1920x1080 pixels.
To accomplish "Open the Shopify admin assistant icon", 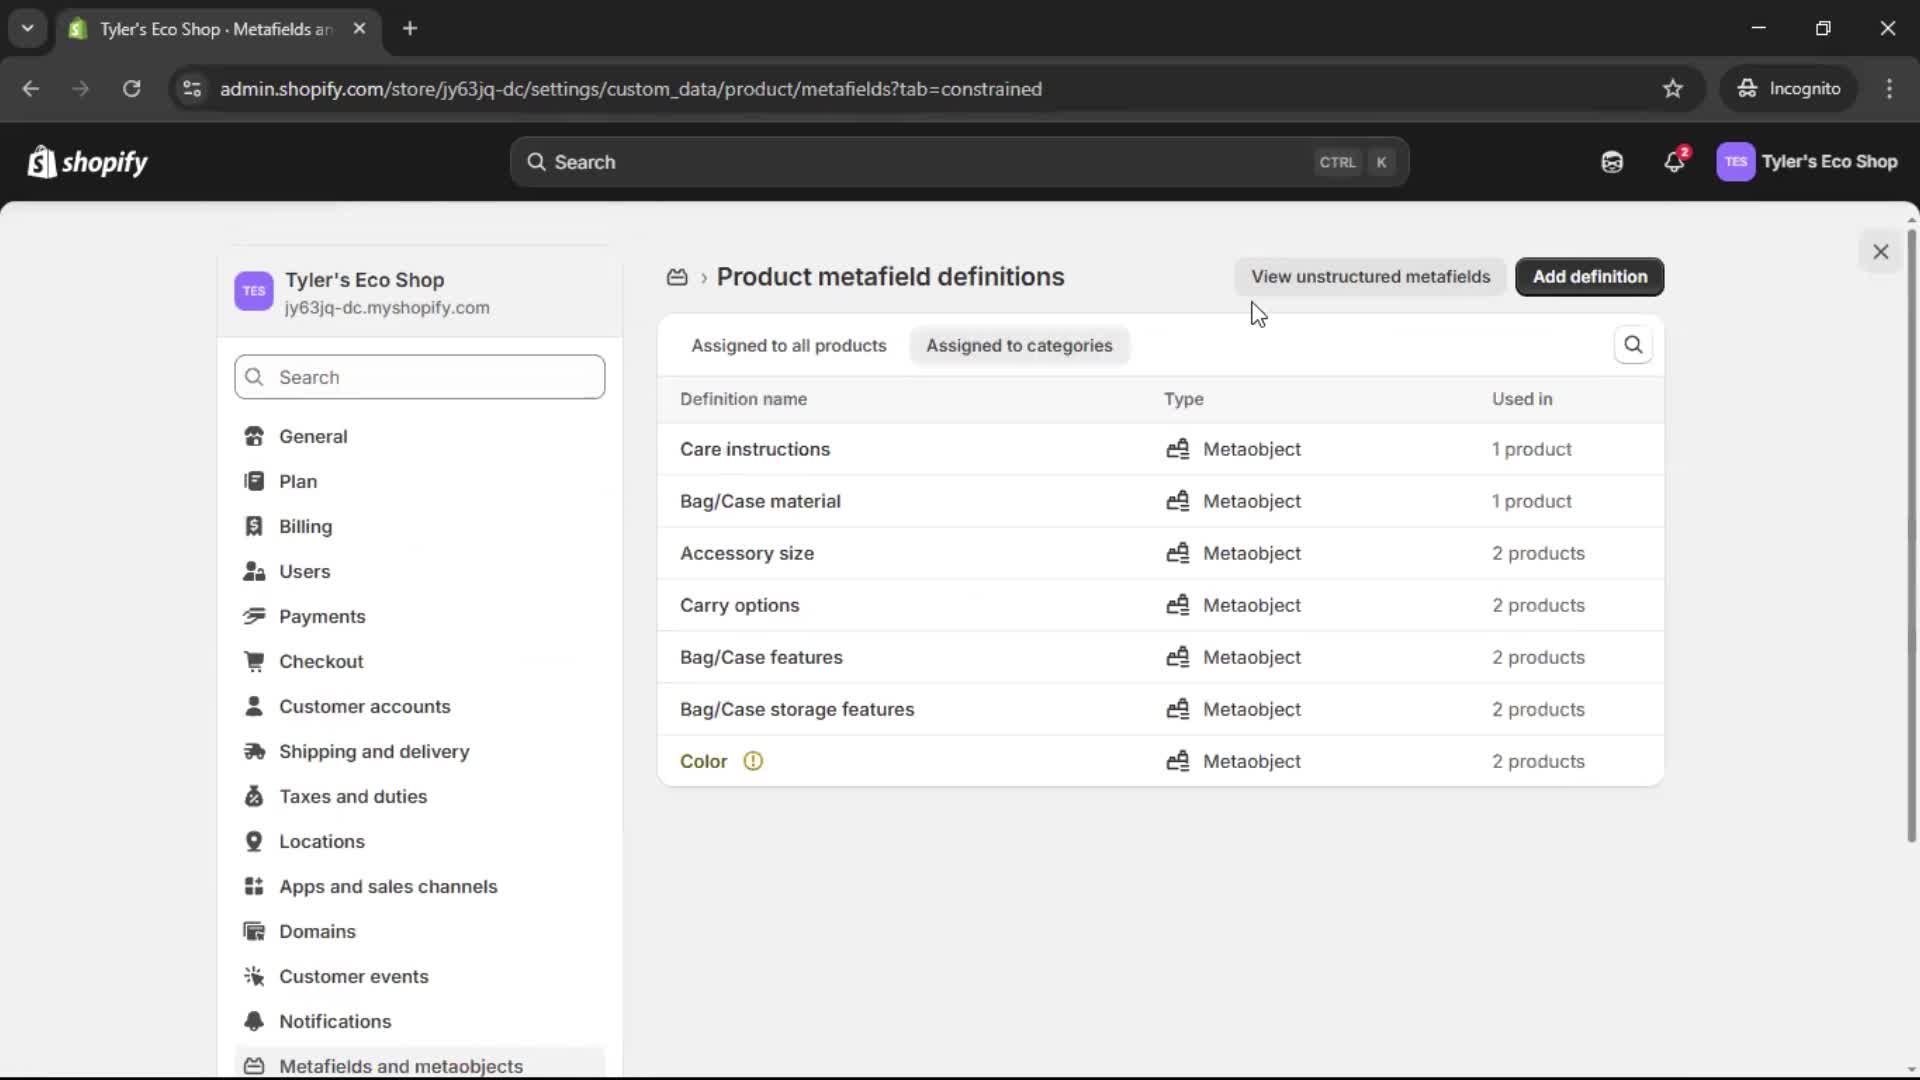I will pyautogui.click(x=1611, y=162).
